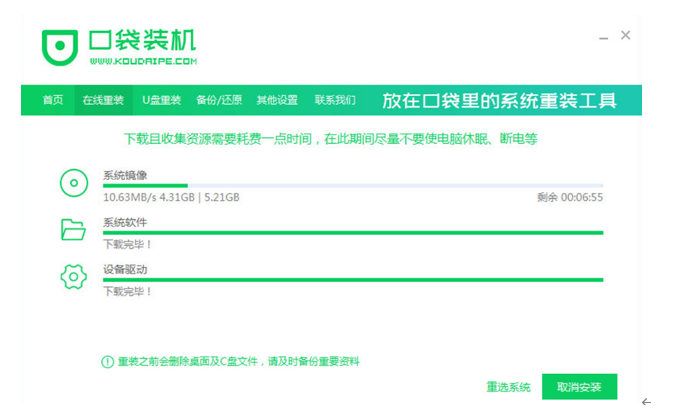Click the 设备驱动 completed progress bar
The width and height of the screenshot is (687, 413).
pos(352,279)
